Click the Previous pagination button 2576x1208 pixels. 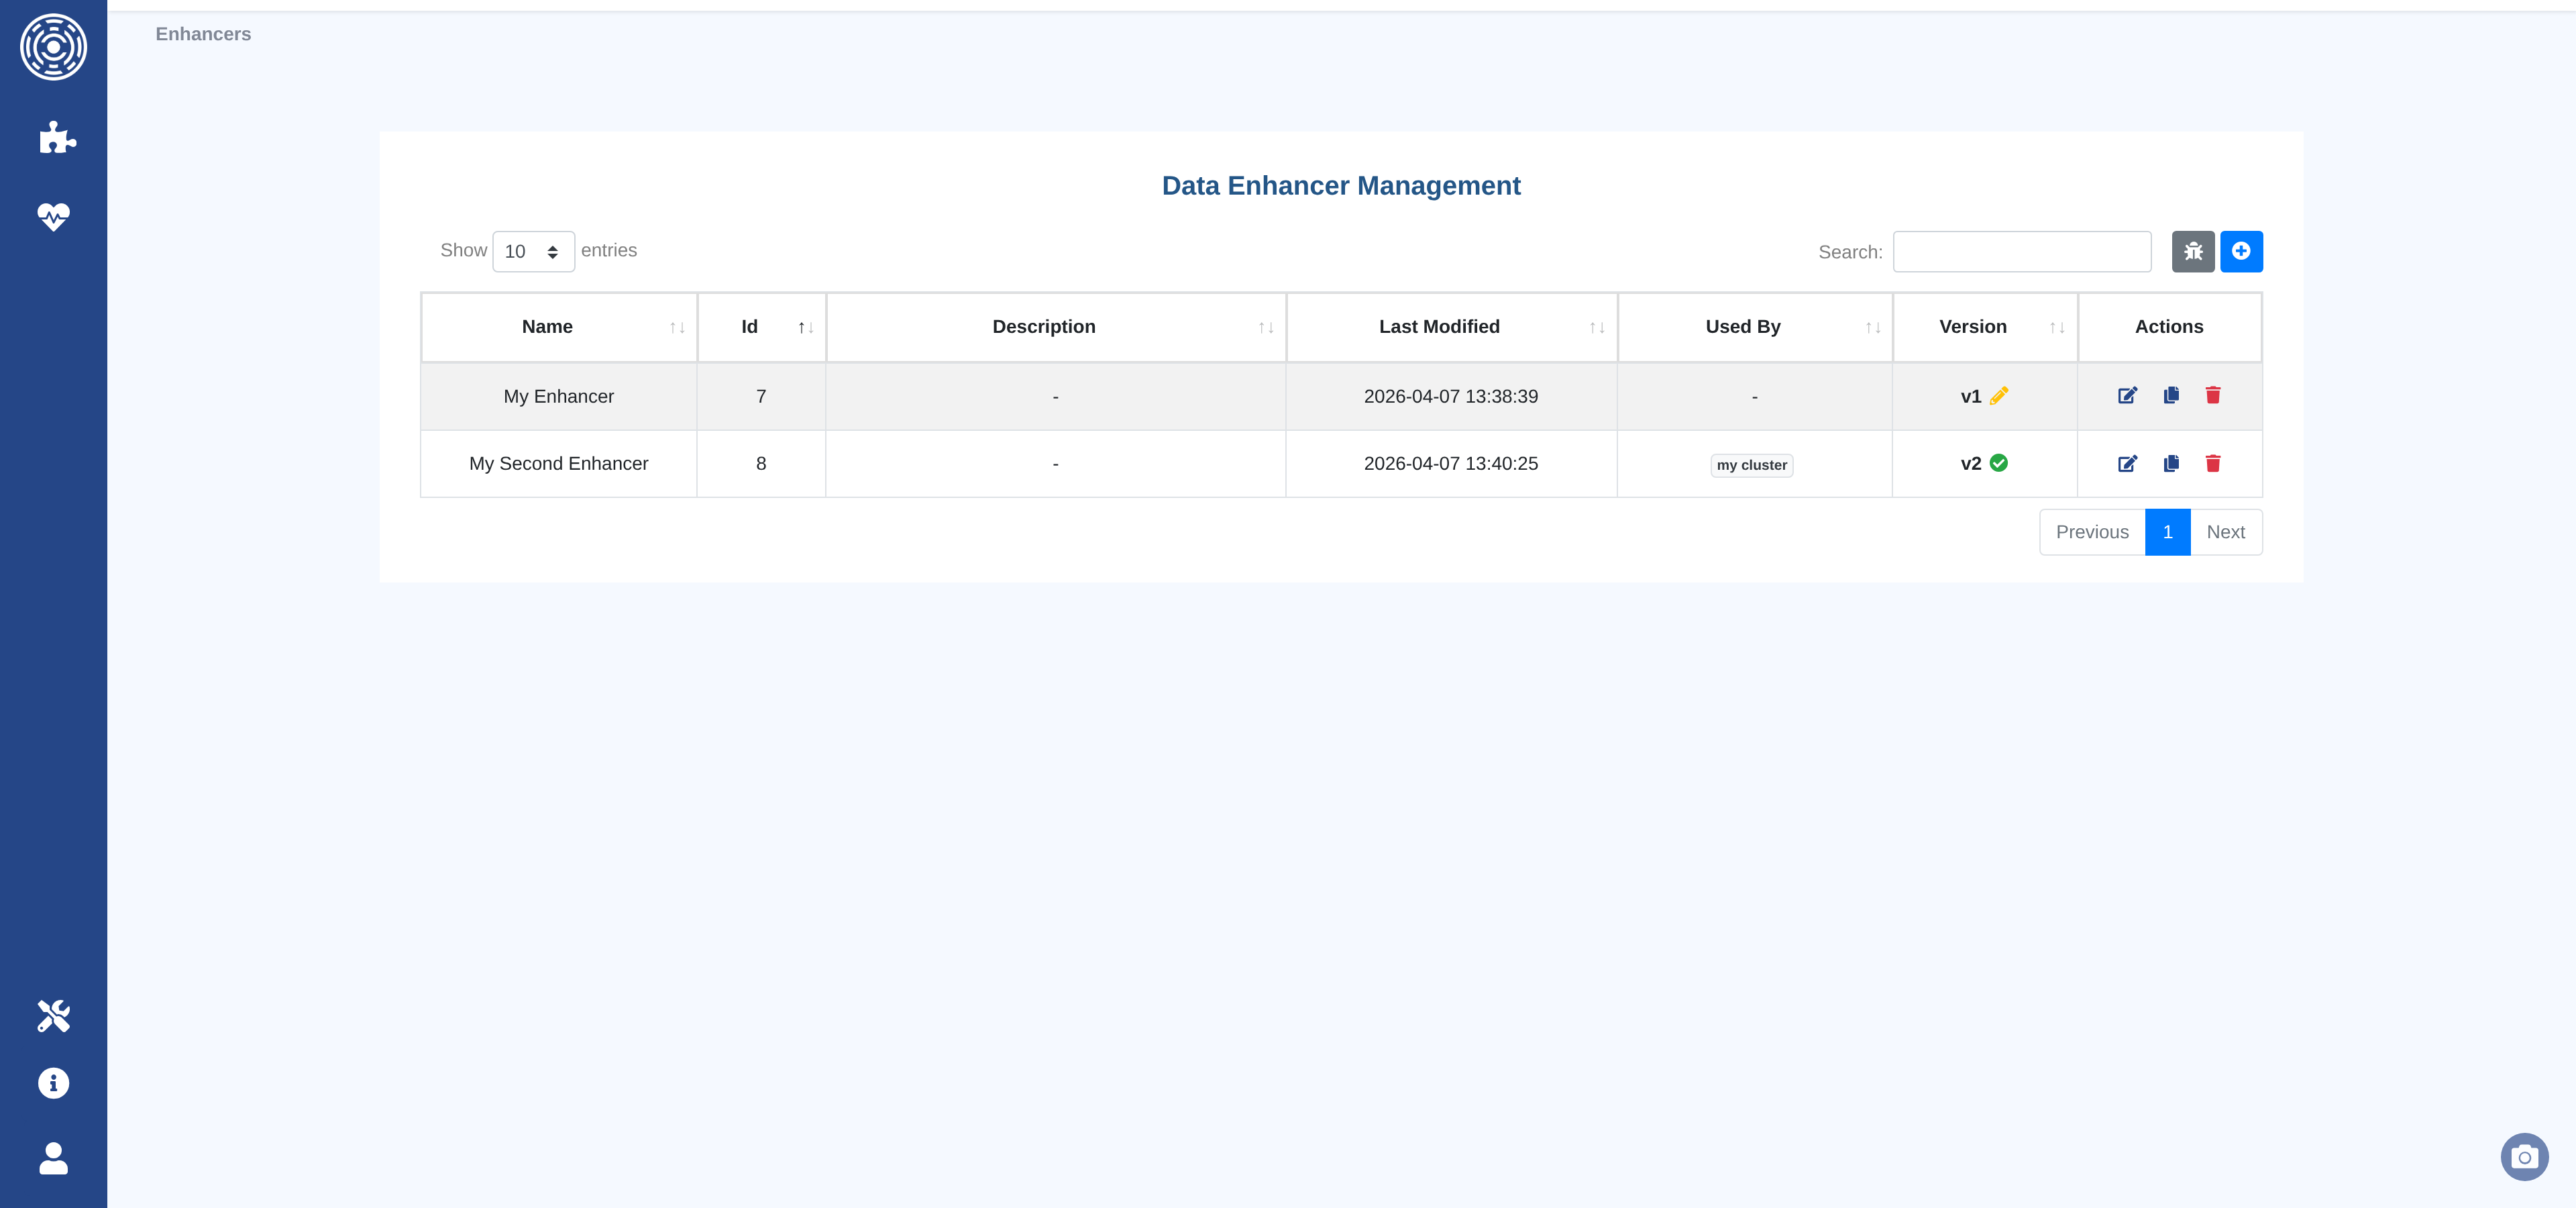click(x=2091, y=532)
